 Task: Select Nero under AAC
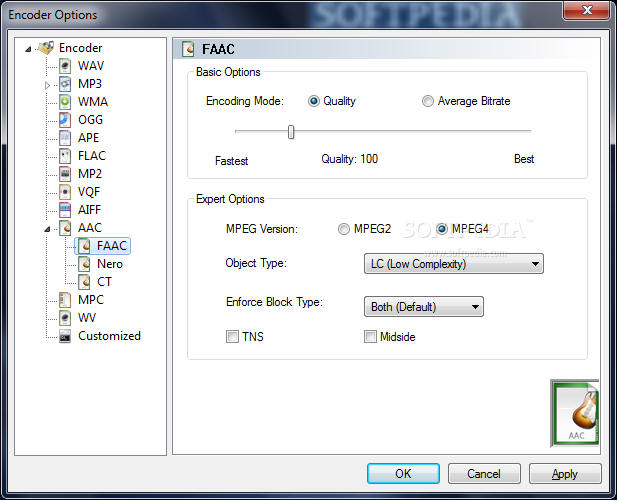(x=110, y=264)
